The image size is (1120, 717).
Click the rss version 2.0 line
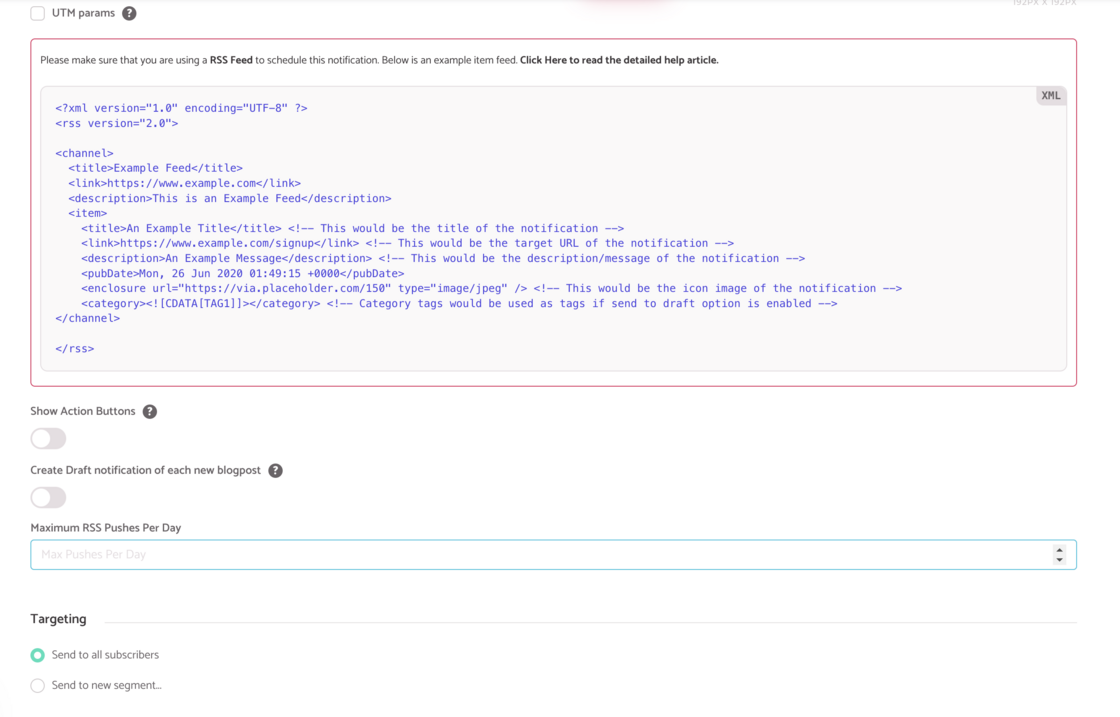pyautogui.click(x=117, y=124)
